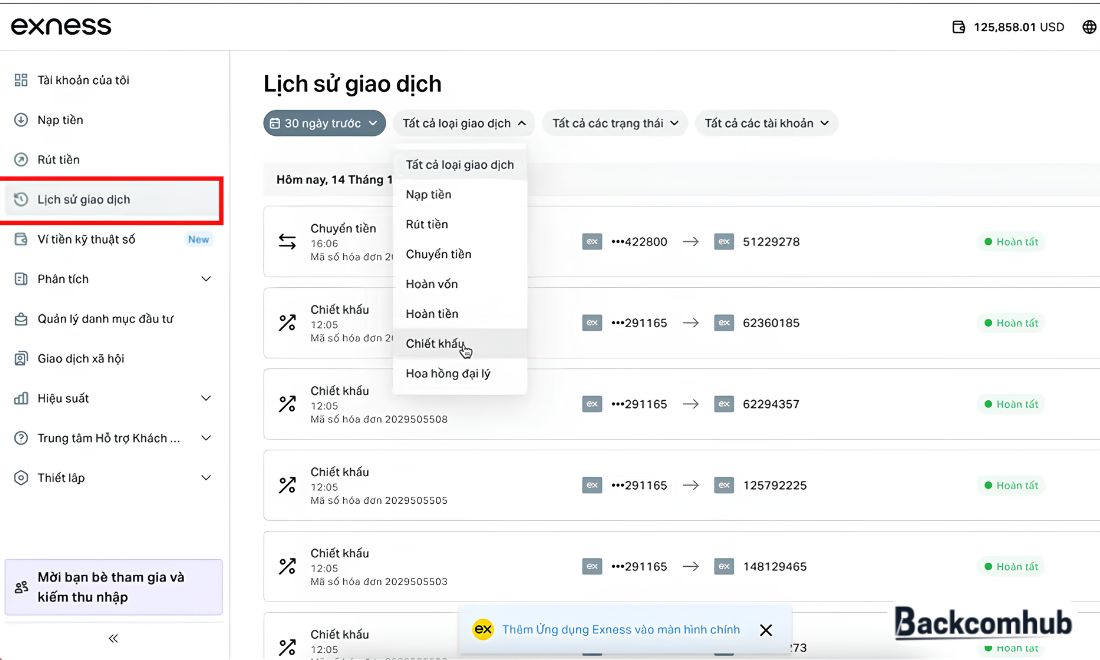Viewport: 1100px width, 660px height.
Task: Click the Exness logo
Action: pos(61,26)
